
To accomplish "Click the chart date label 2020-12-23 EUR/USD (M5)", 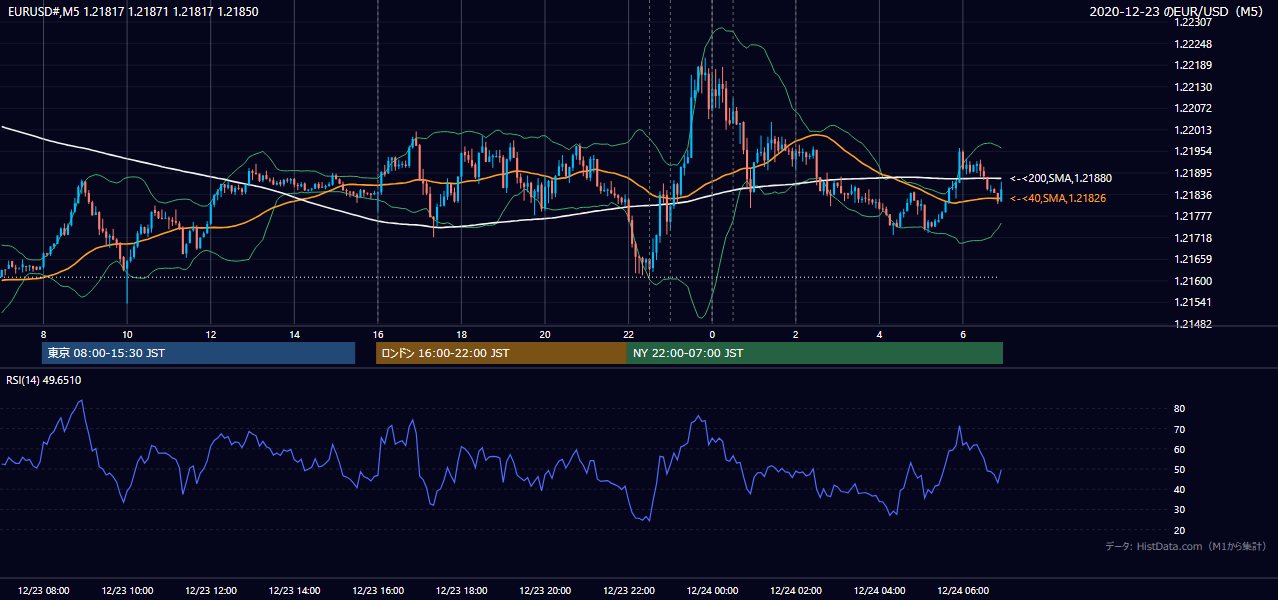I will pos(1177,11).
